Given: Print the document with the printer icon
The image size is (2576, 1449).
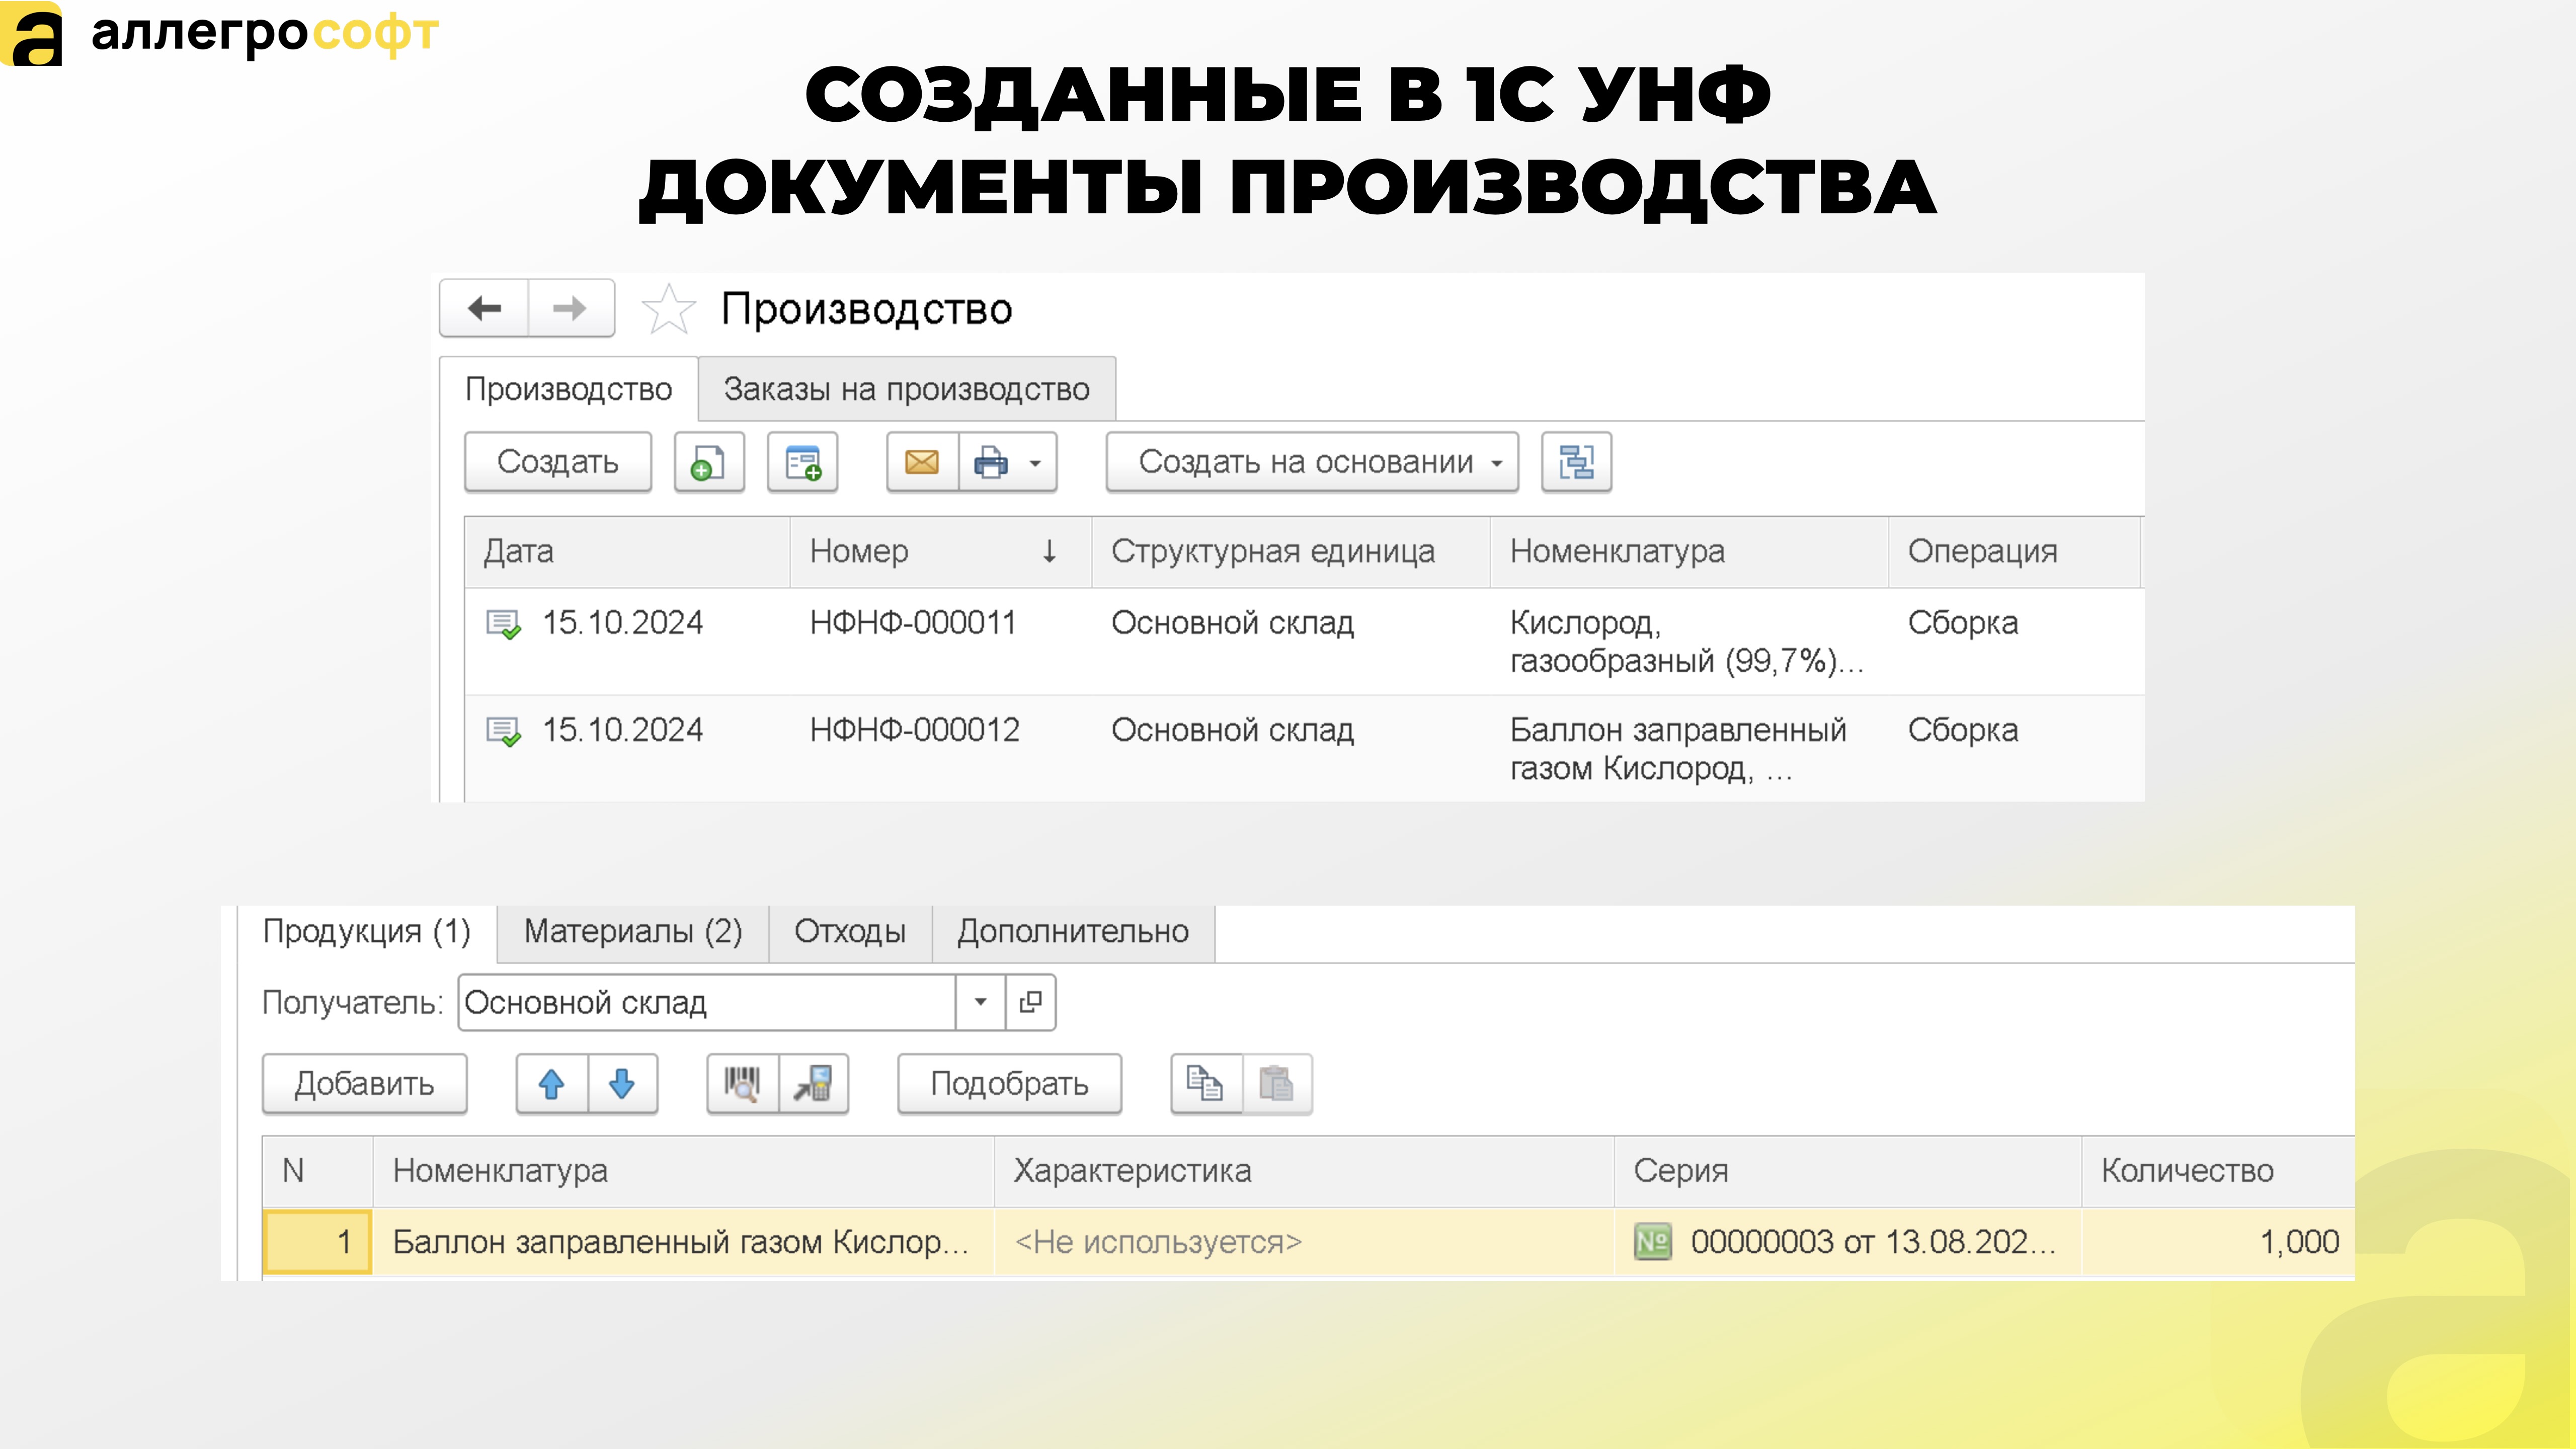Looking at the screenshot, I should (990, 462).
